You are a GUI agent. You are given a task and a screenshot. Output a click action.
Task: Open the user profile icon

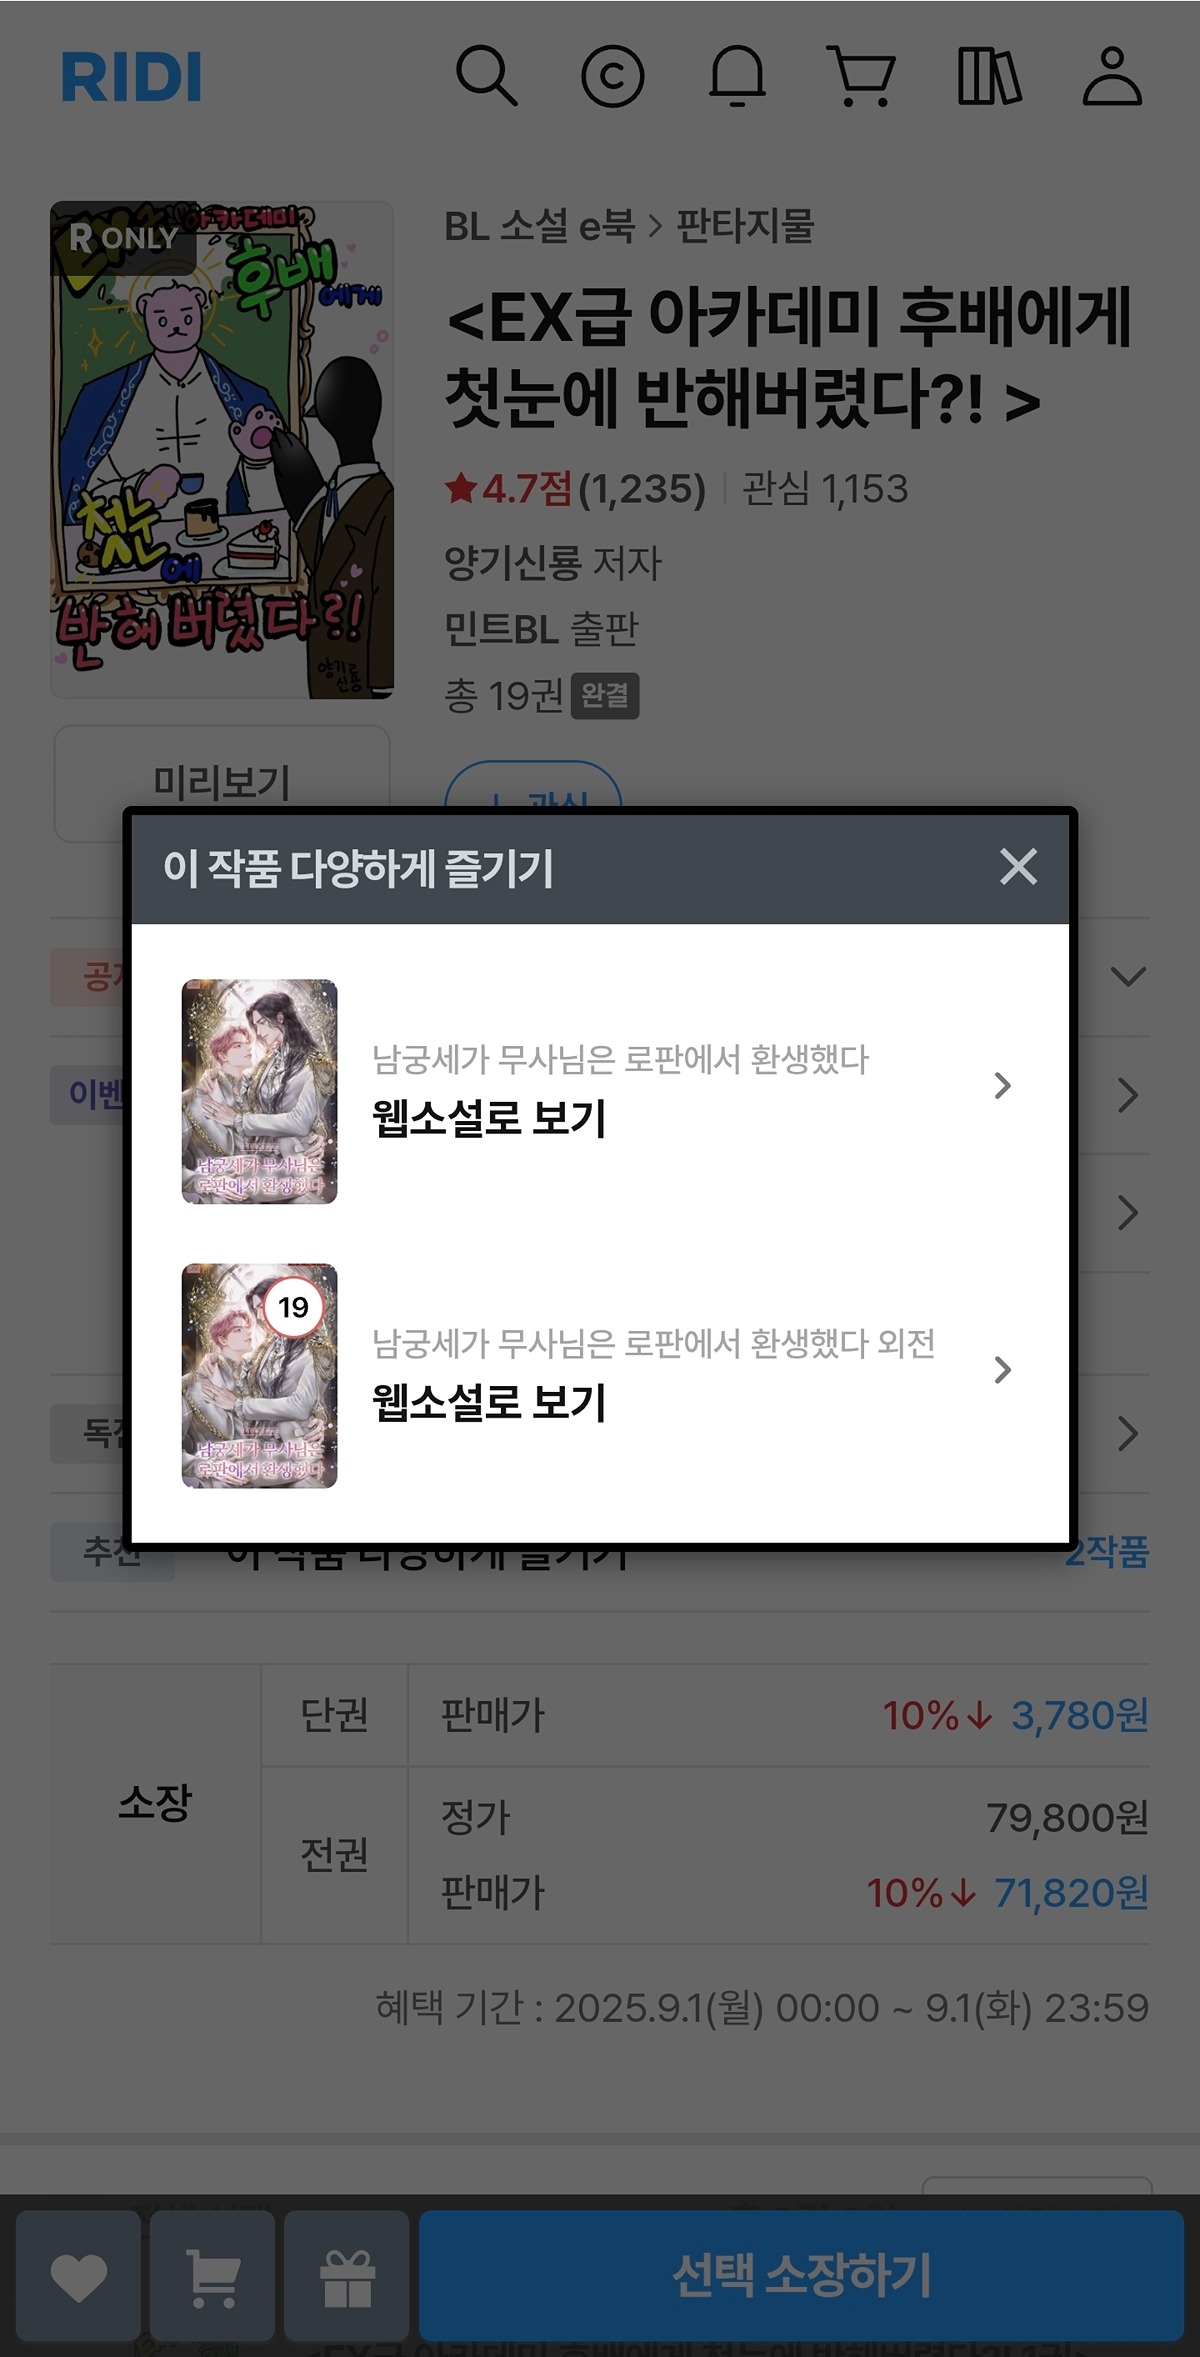pos(1112,76)
